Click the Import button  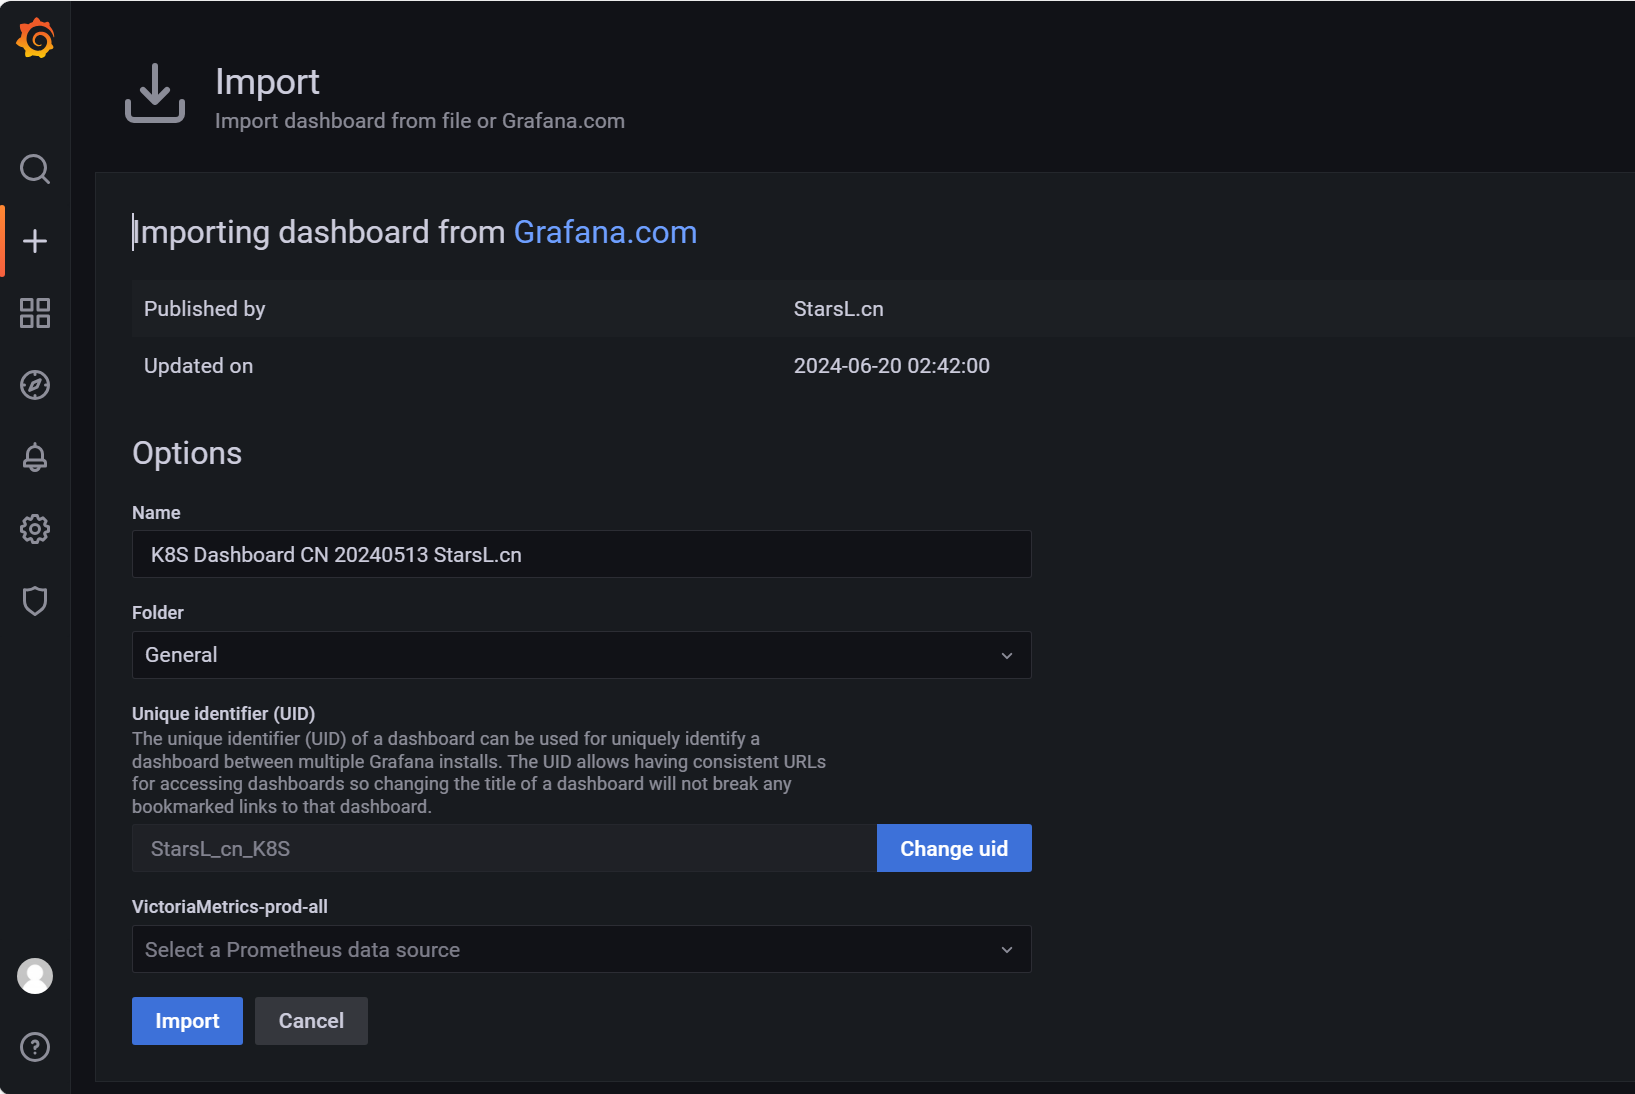187,1021
